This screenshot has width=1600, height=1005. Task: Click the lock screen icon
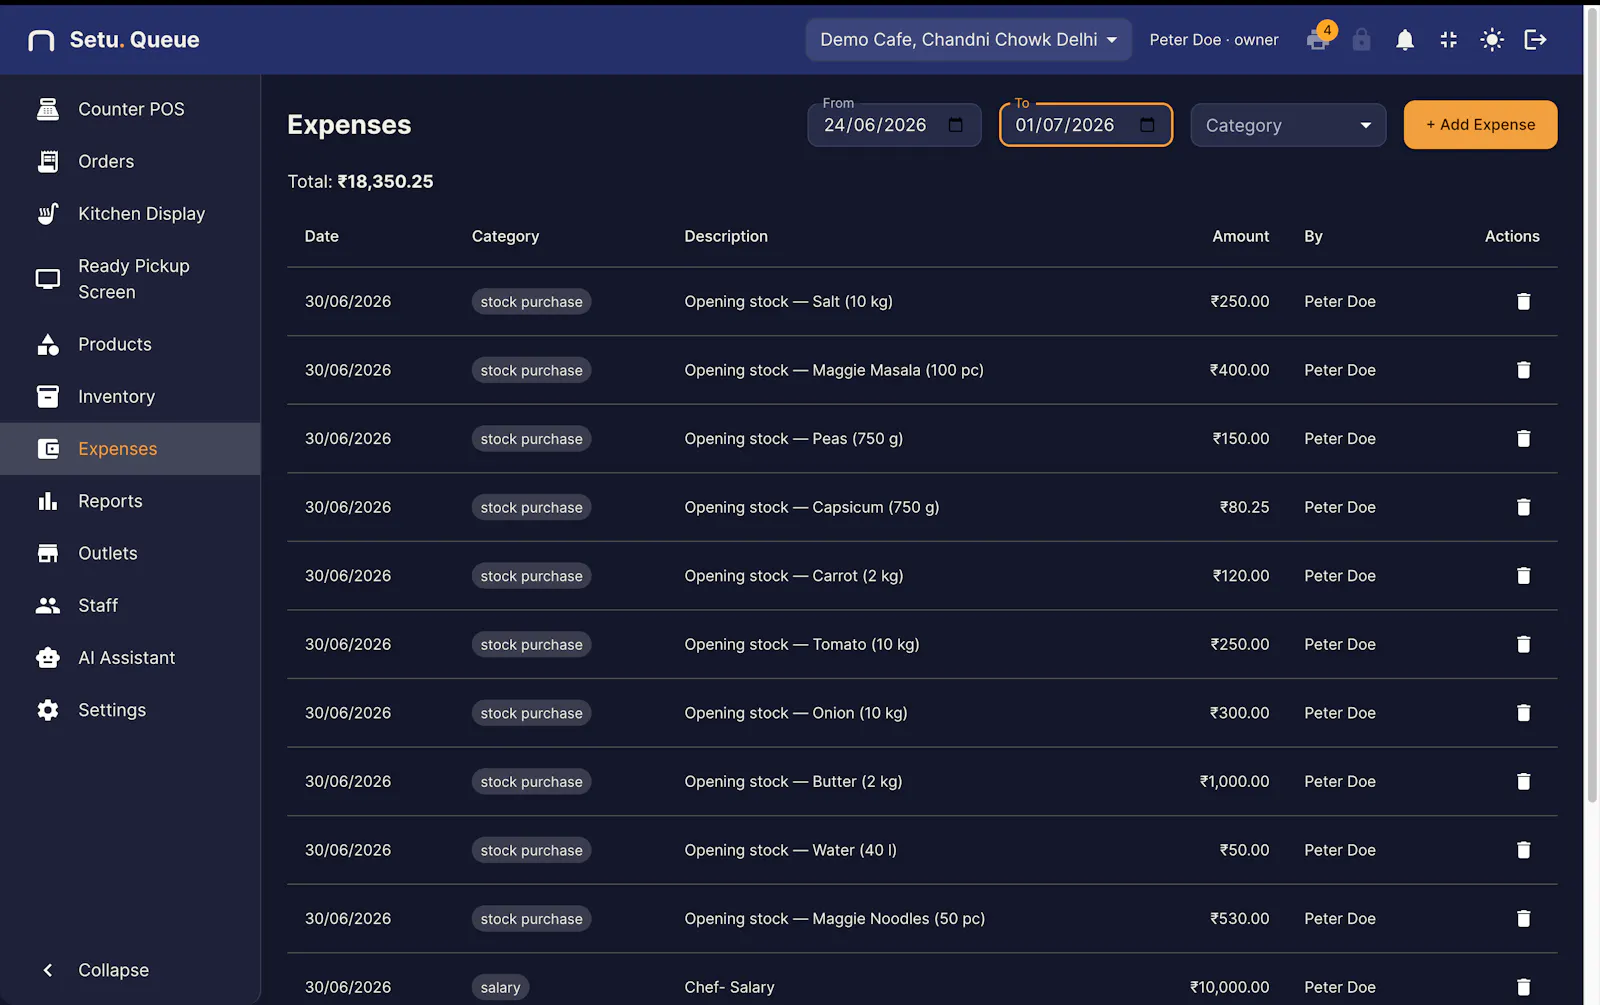(1361, 40)
